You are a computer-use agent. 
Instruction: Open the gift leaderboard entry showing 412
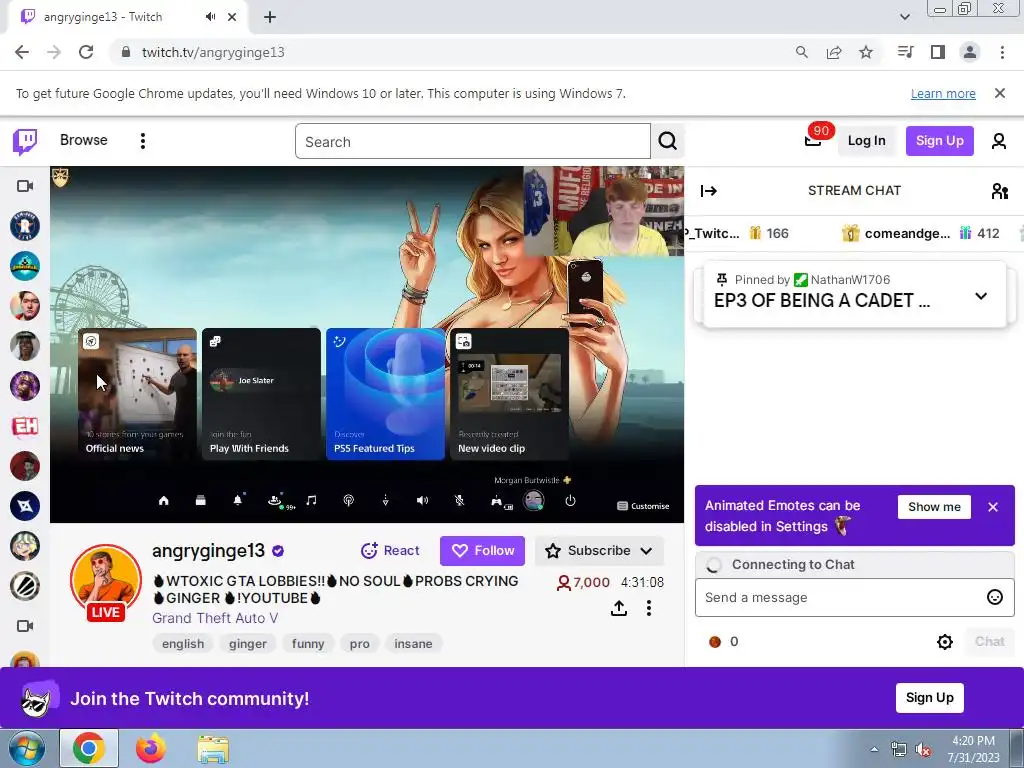pos(920,233)
